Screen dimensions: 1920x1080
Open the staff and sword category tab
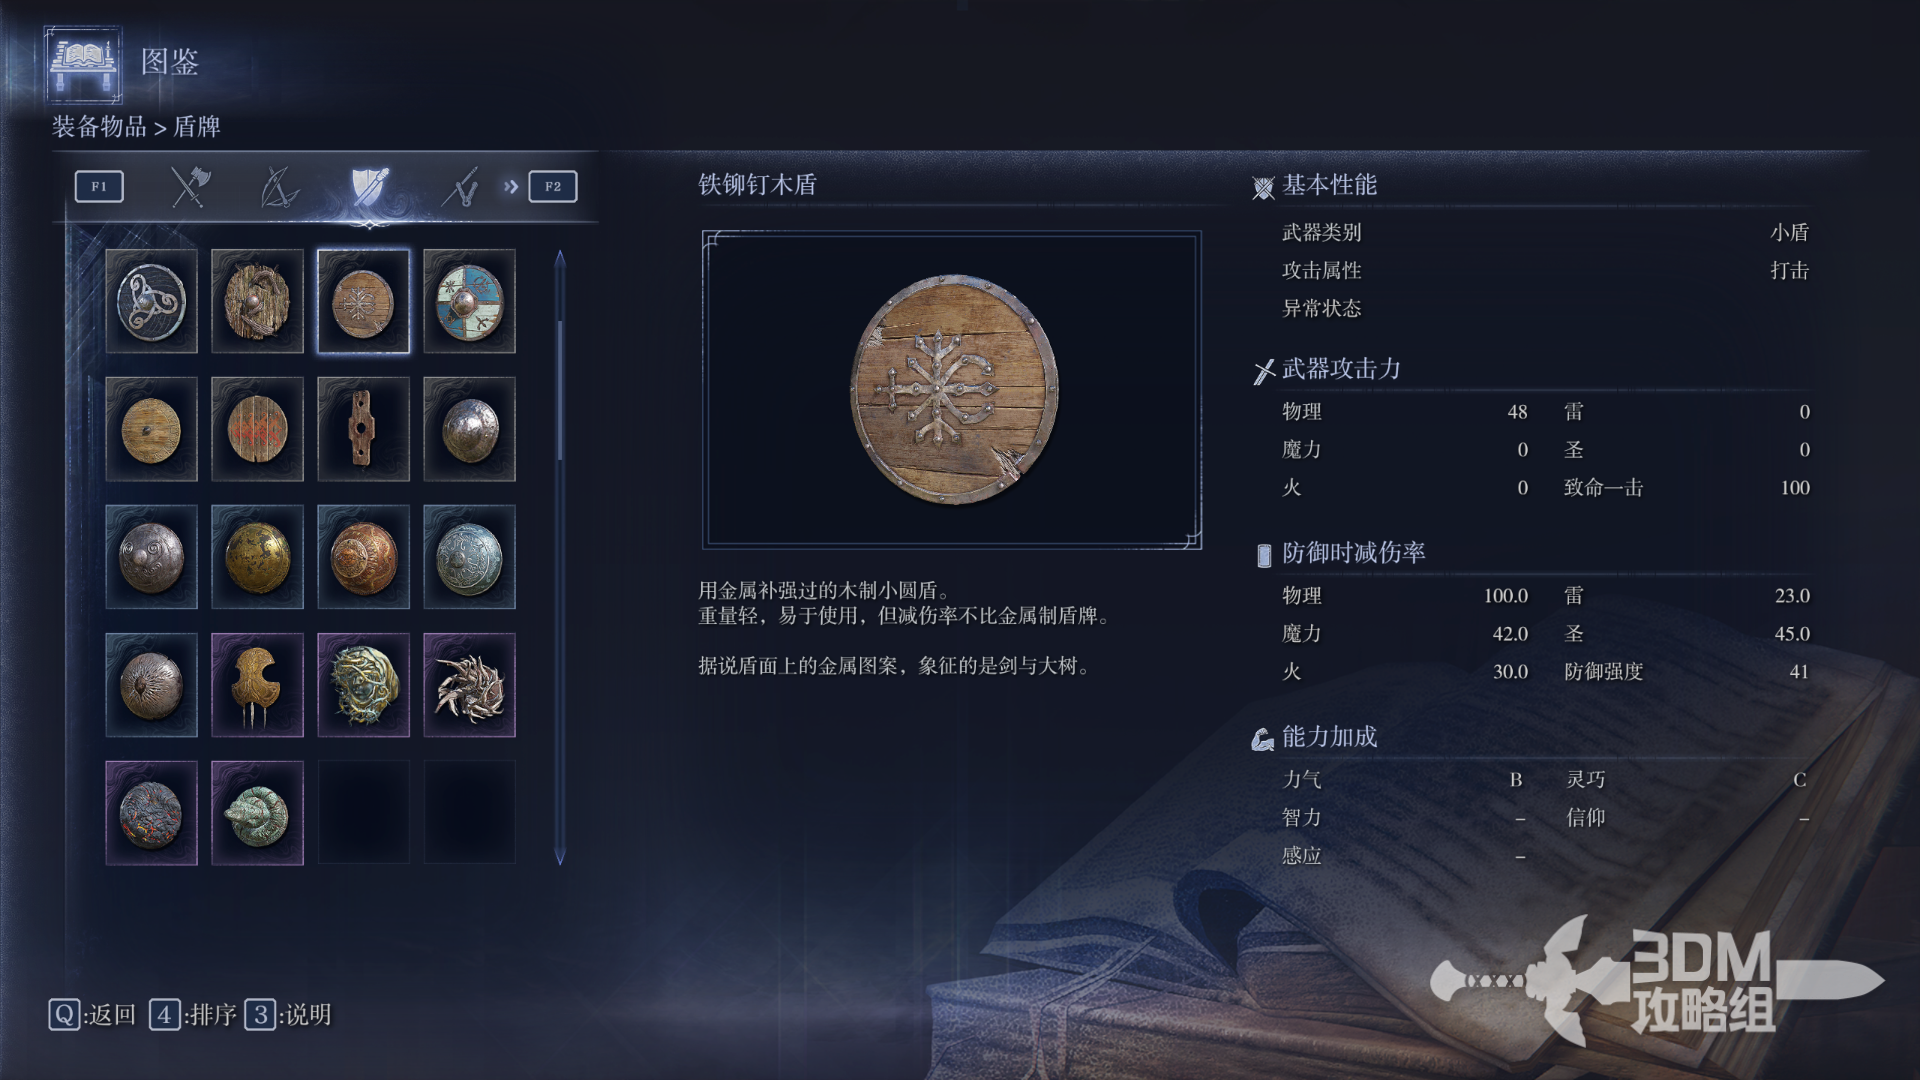pos(460,186)
